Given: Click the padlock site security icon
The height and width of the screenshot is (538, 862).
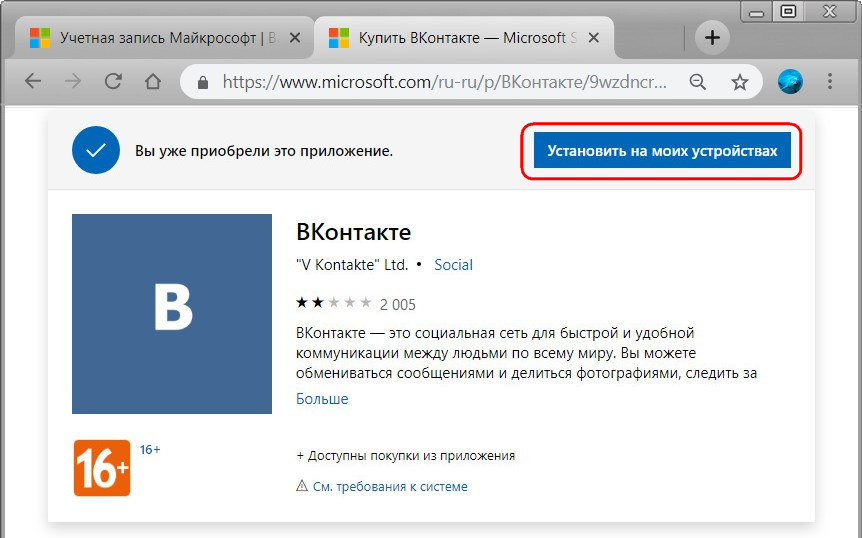Looking at the screenshot, I should (x=205, y=82).
